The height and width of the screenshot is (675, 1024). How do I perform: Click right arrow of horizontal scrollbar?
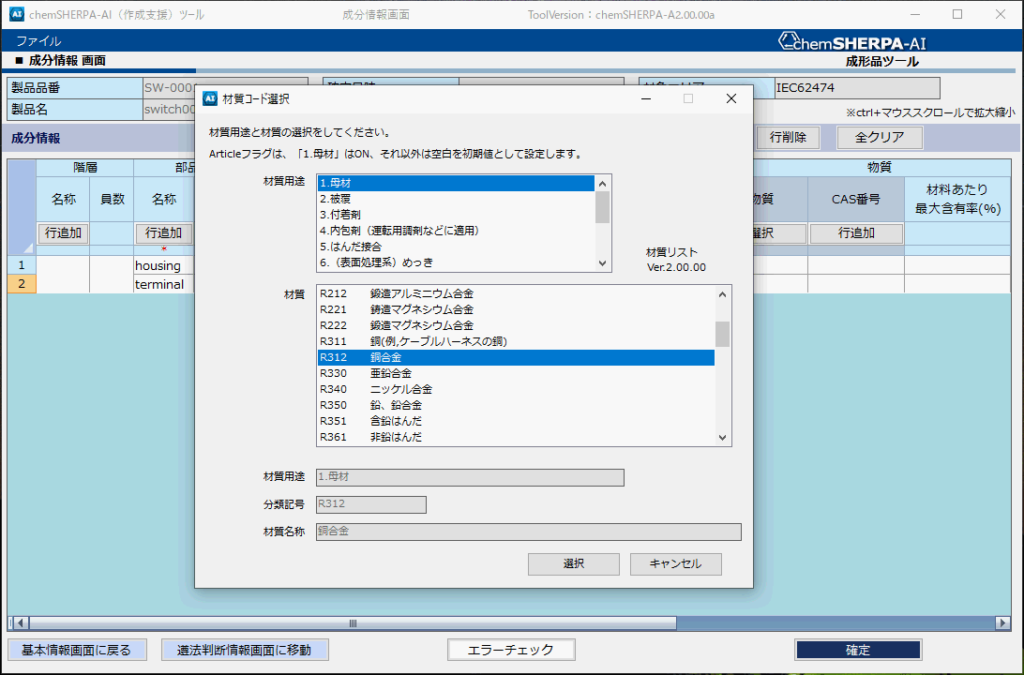1003,623
